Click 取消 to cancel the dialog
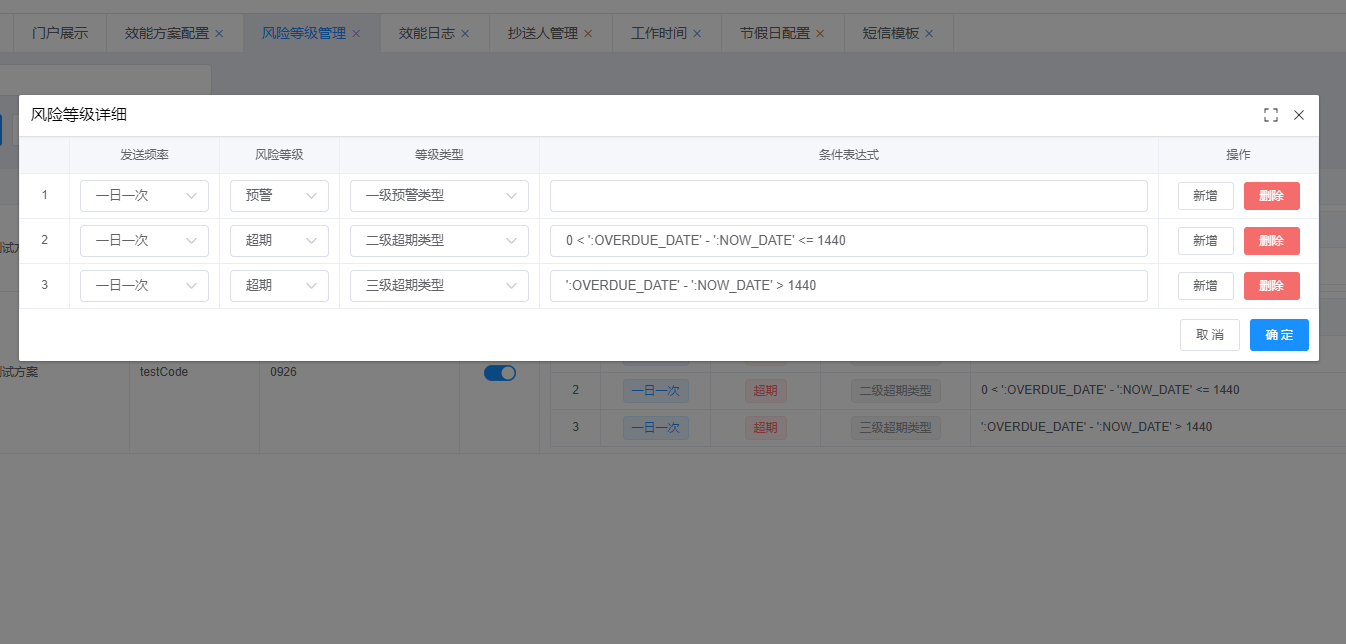Screen dimensions: 1346x644 click(x=1210, y=335)
